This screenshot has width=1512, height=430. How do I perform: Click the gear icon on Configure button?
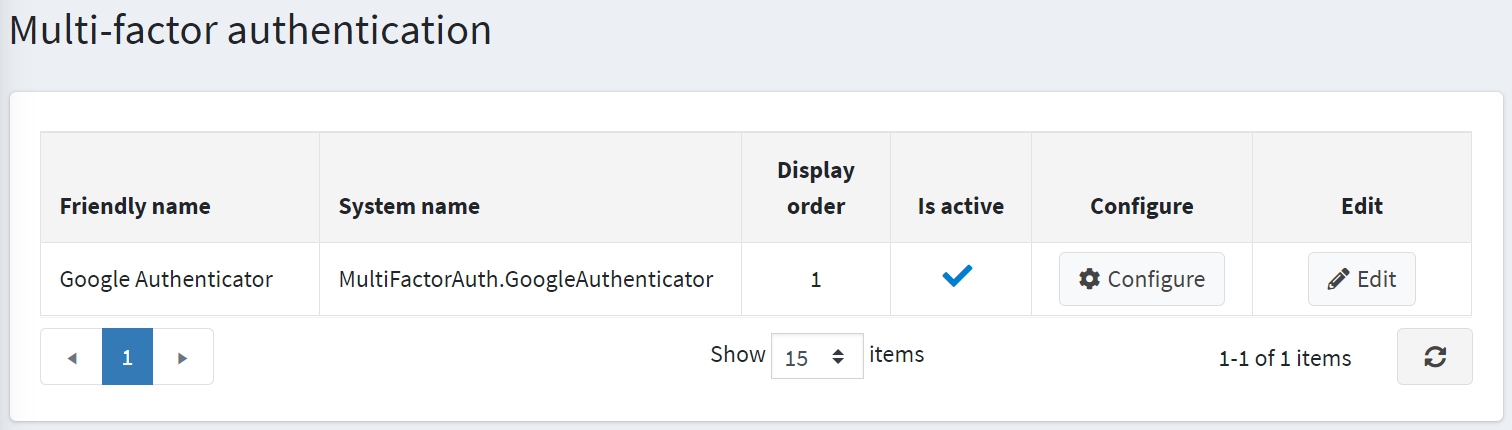1089,279
